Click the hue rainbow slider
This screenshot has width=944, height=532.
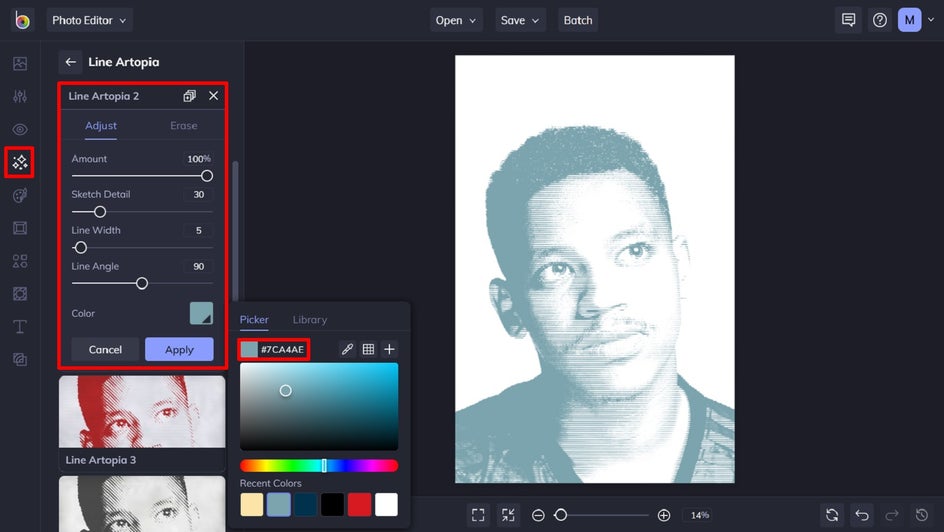coord(319,465)
